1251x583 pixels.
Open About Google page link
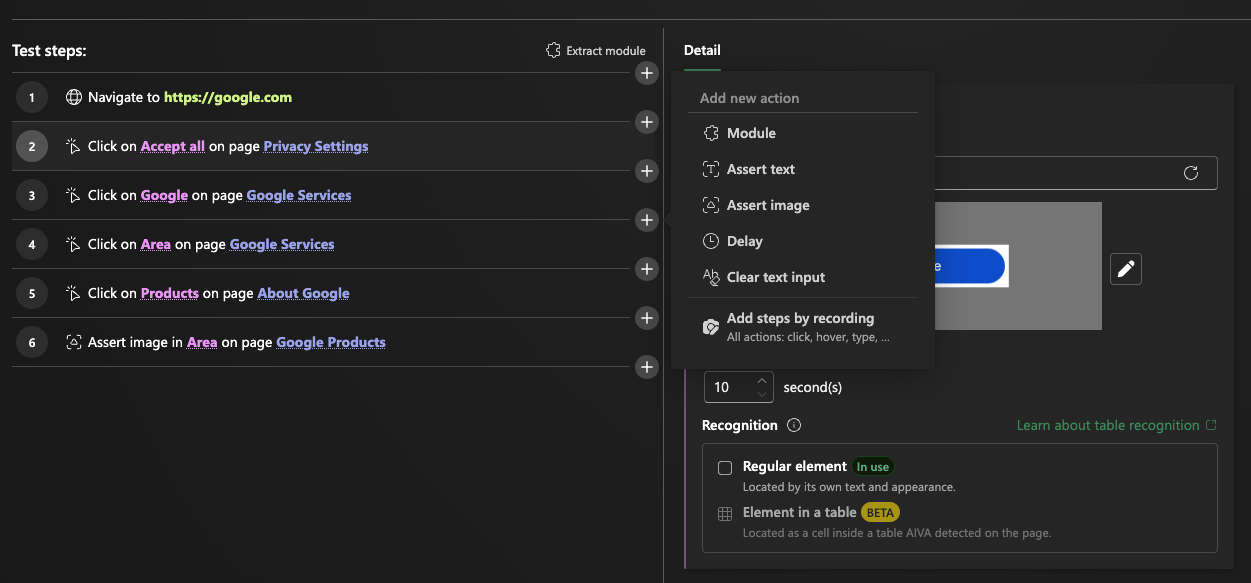304,293
